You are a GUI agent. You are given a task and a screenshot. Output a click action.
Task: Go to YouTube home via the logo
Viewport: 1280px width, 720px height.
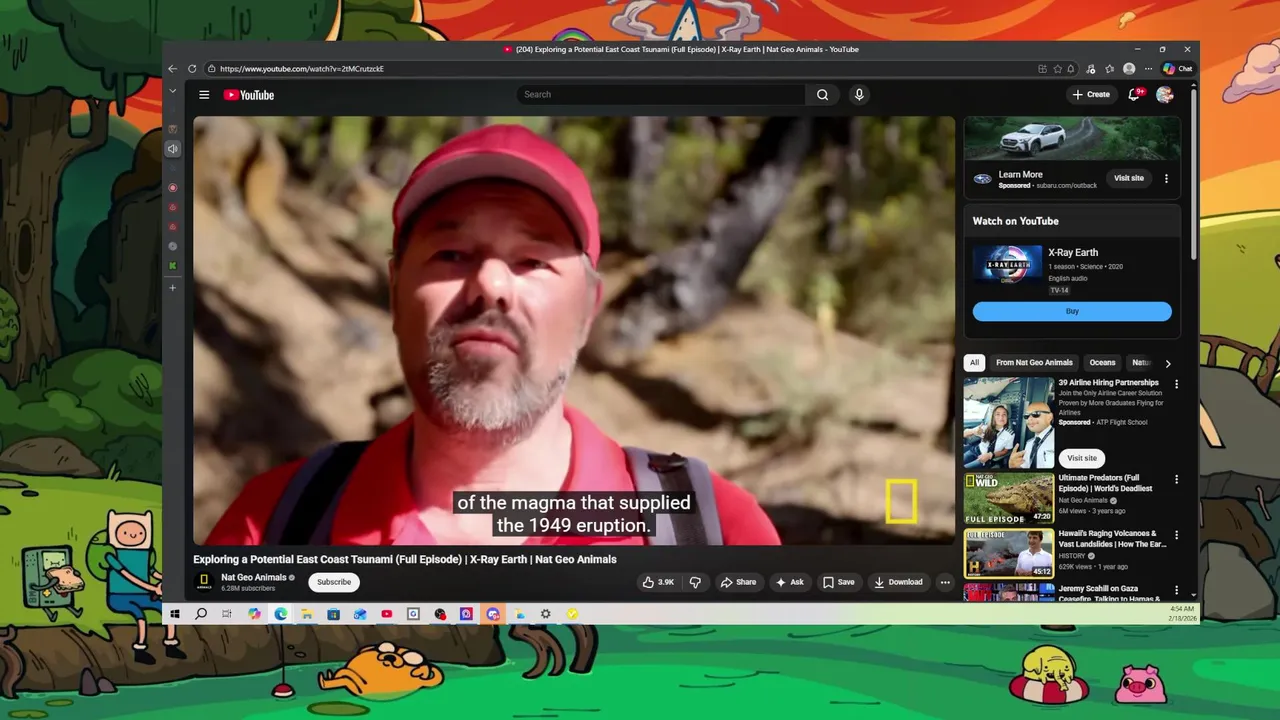249,95
